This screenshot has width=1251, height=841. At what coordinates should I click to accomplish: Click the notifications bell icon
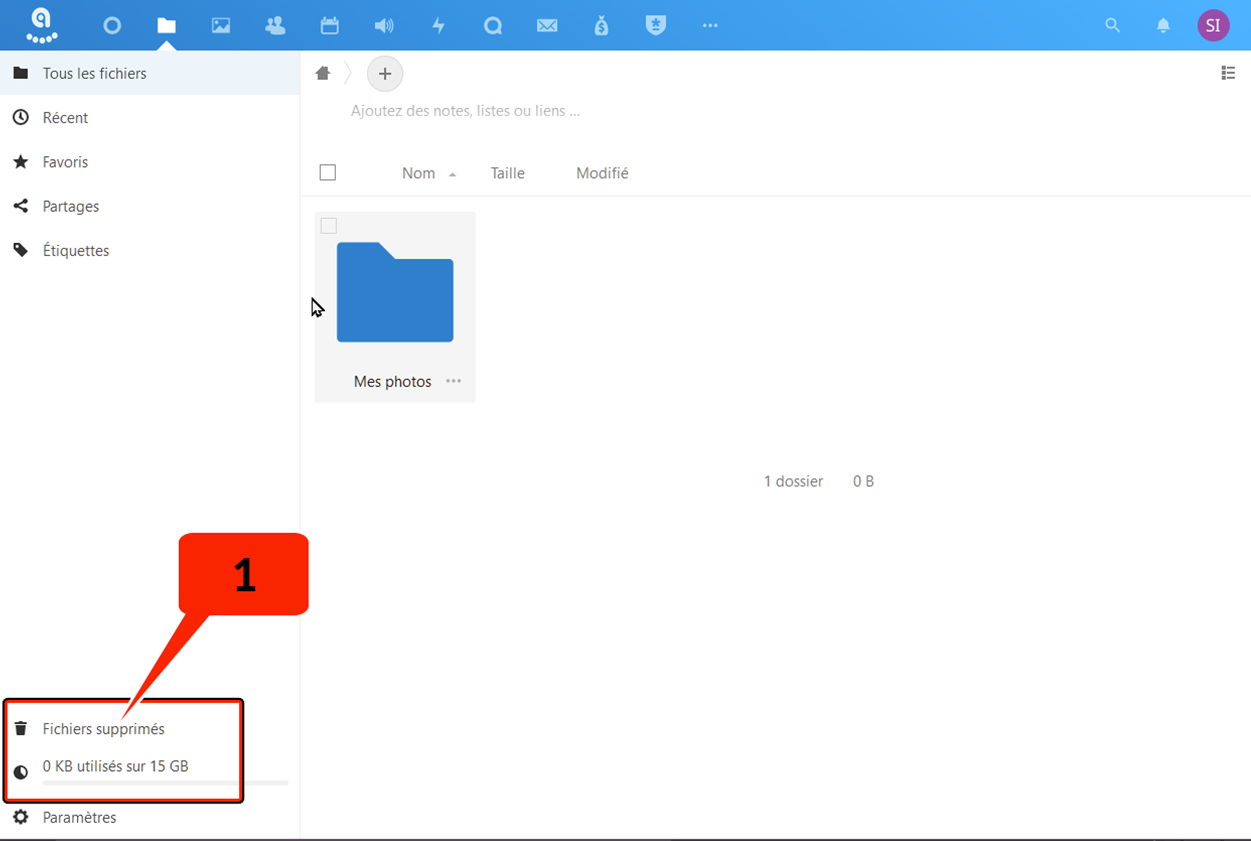click(x=1163, y=26)
